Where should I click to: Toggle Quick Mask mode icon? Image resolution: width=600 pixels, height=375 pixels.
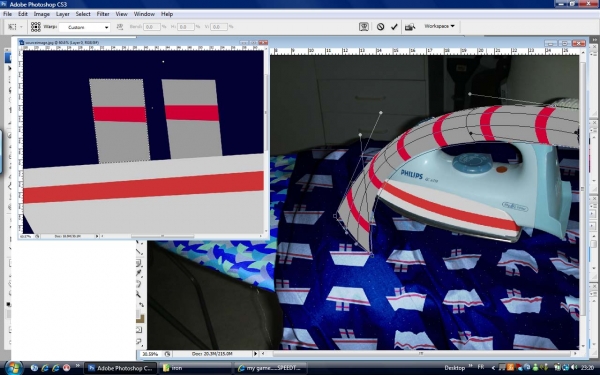tap(139, 330)
